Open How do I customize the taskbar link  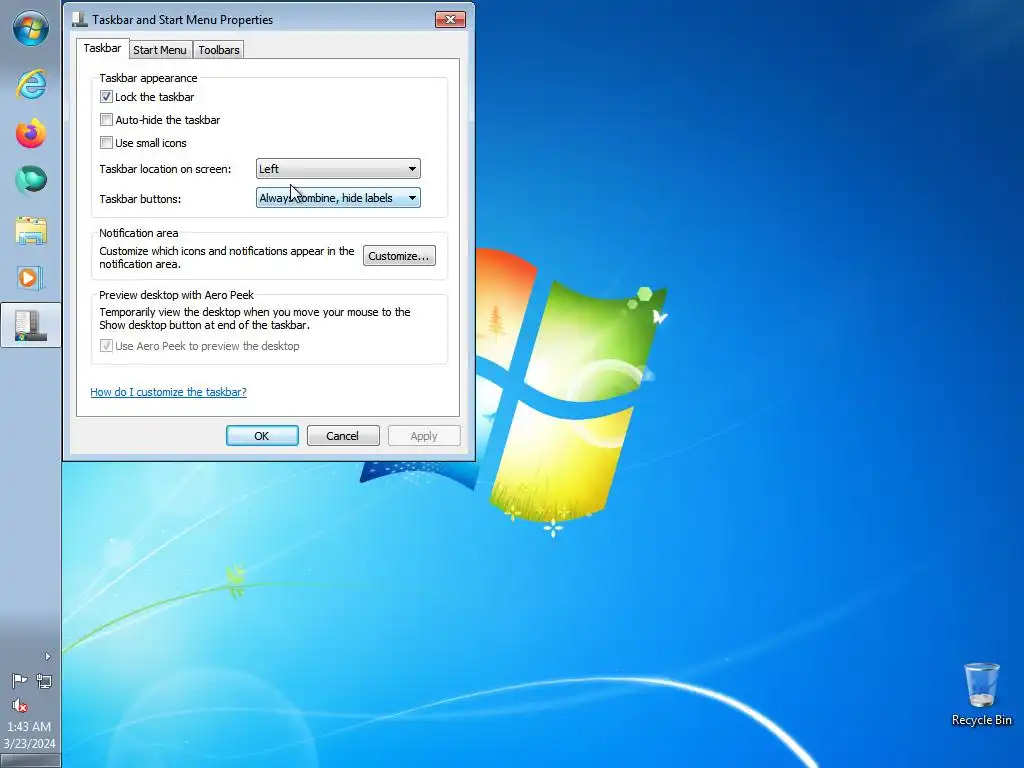(x=168, y=392)
